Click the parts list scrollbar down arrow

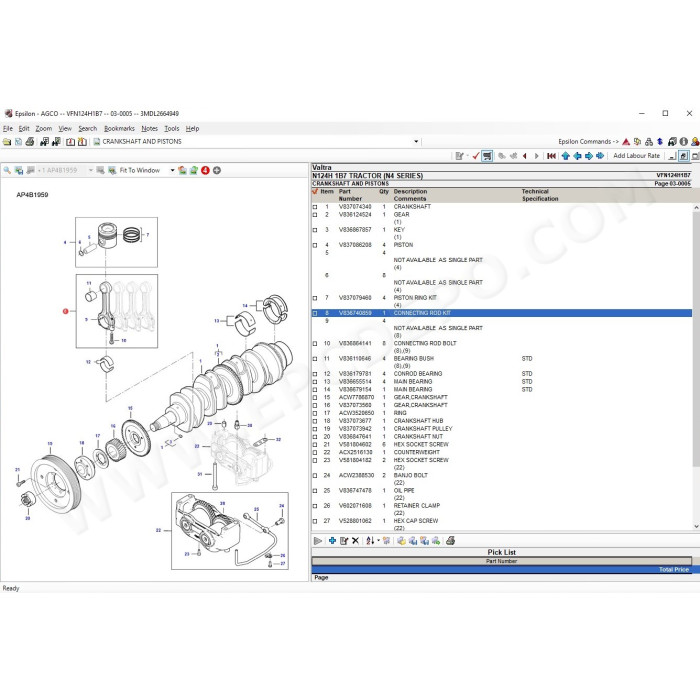point(696,527)
